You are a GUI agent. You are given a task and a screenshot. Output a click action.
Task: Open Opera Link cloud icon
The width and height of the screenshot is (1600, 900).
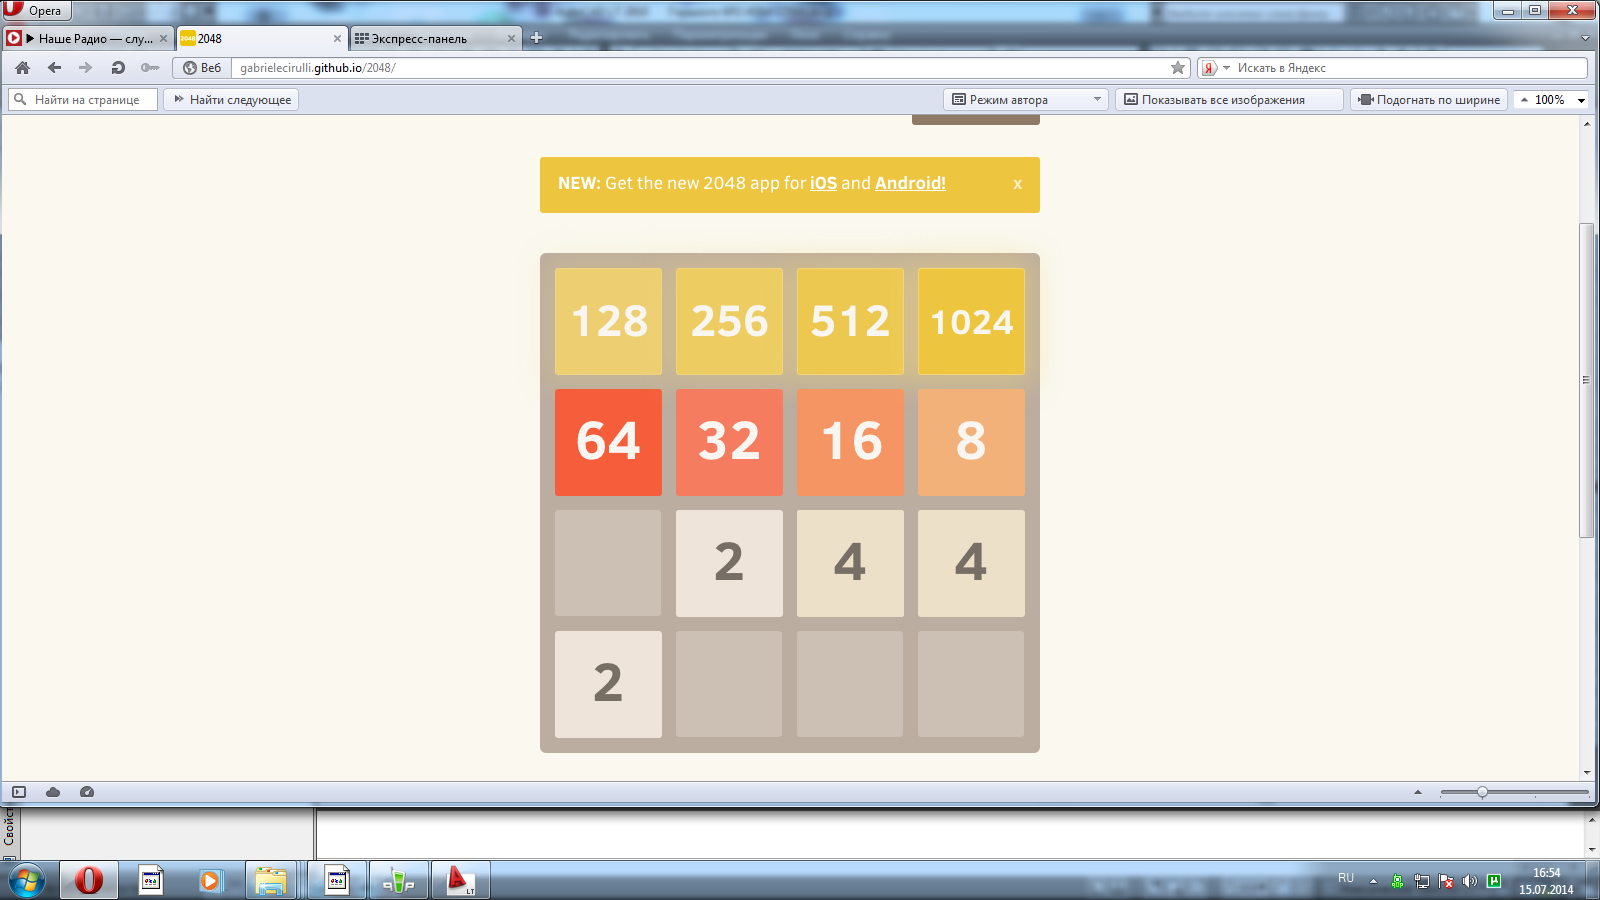53,792
